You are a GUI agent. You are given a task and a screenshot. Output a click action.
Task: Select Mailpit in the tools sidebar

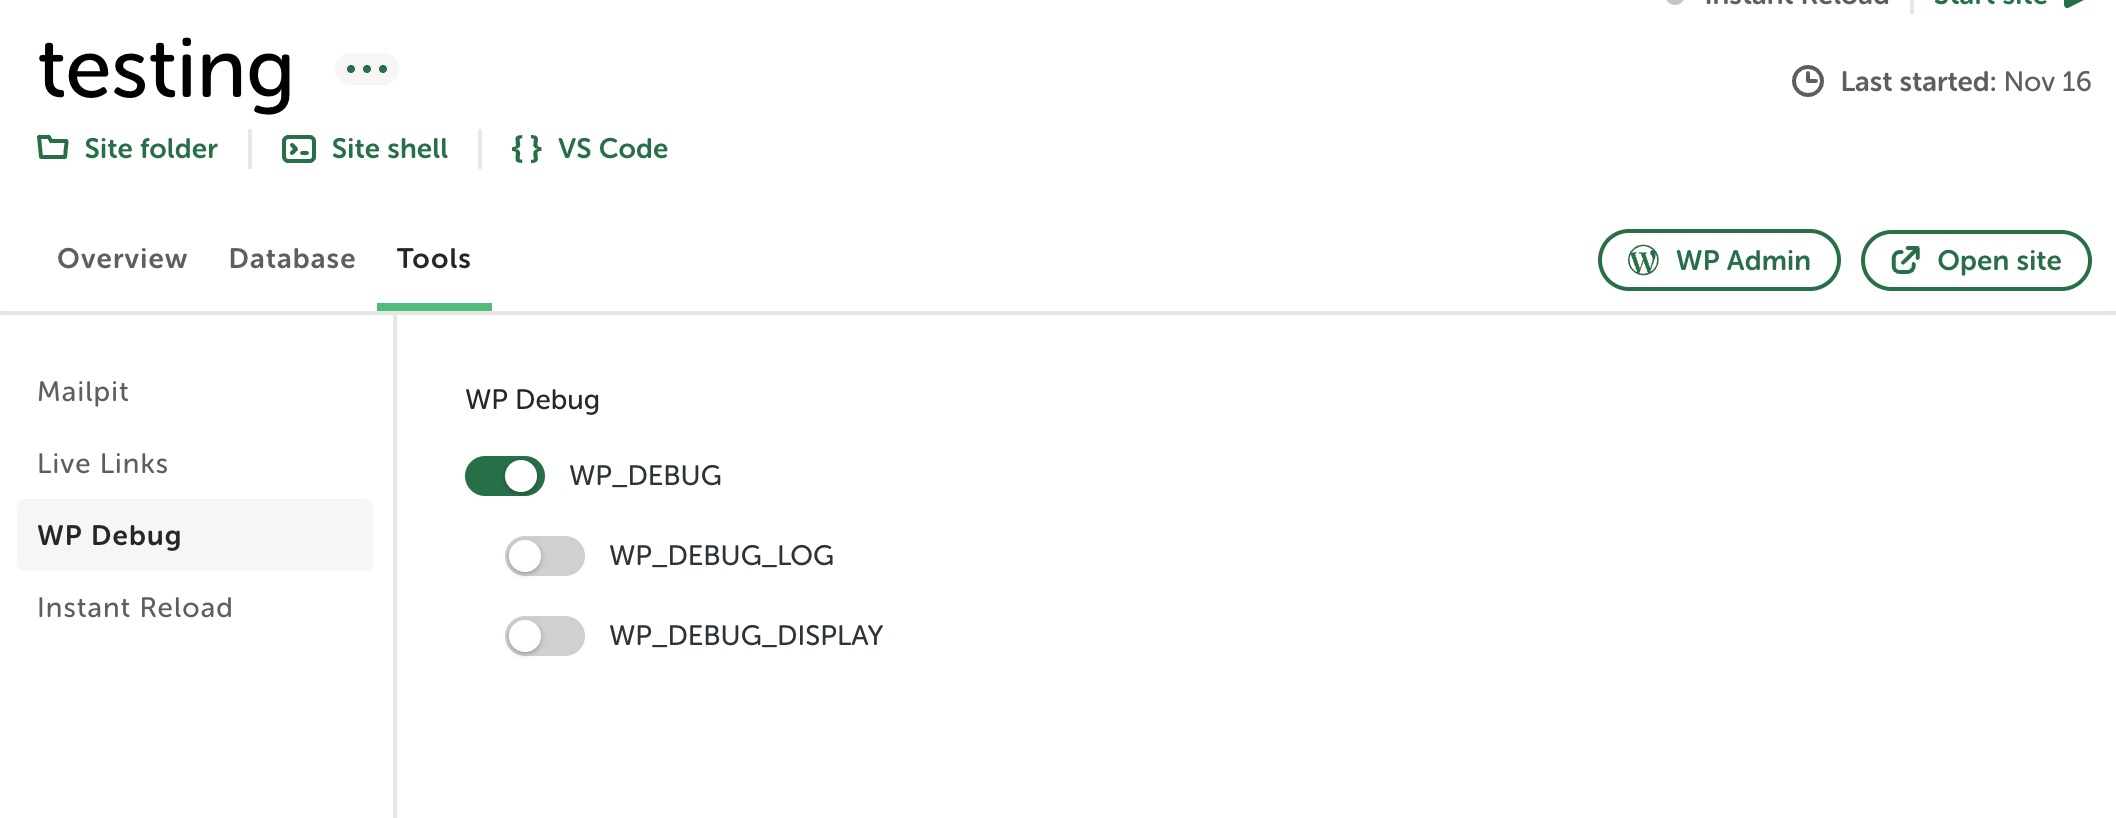pyautogui.click(x=83, y=391)
